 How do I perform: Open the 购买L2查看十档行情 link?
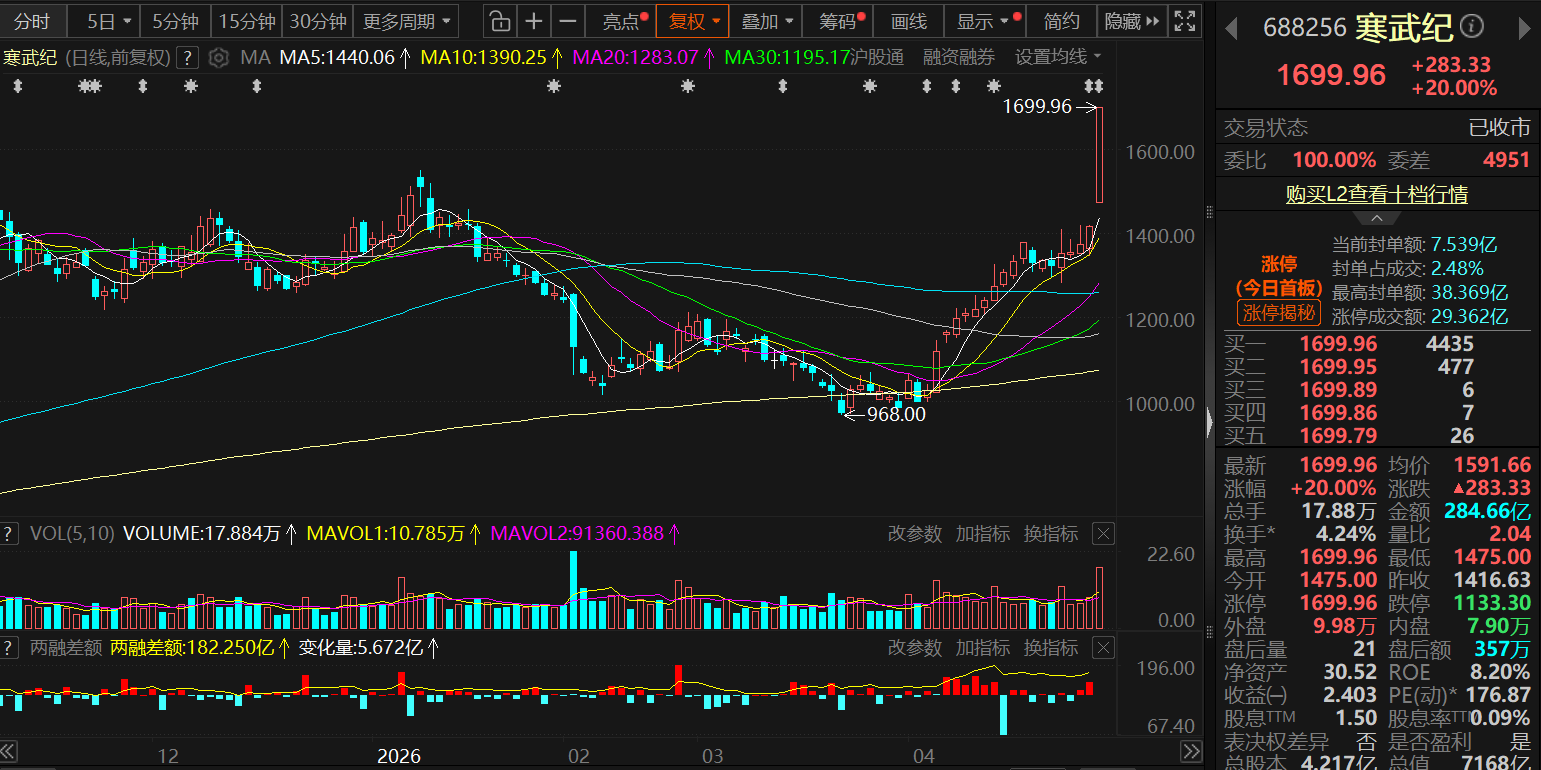[1376, 194]
